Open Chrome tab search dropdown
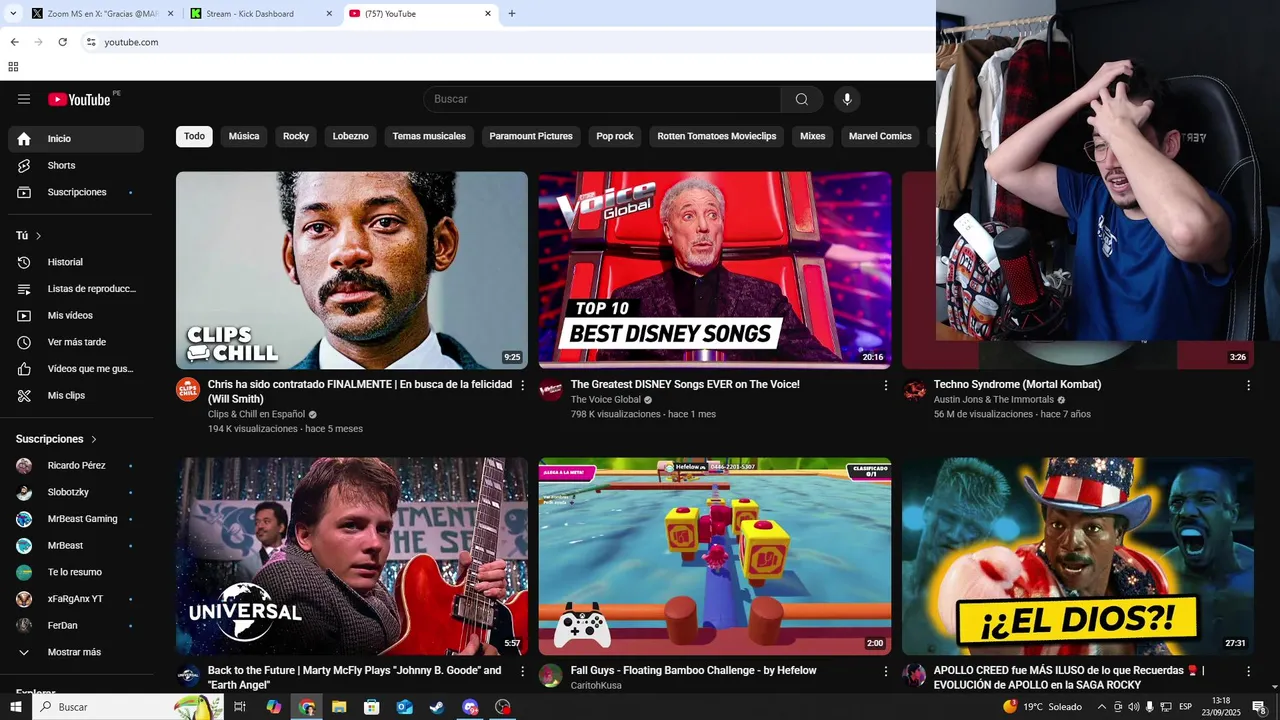 (13, 14)
